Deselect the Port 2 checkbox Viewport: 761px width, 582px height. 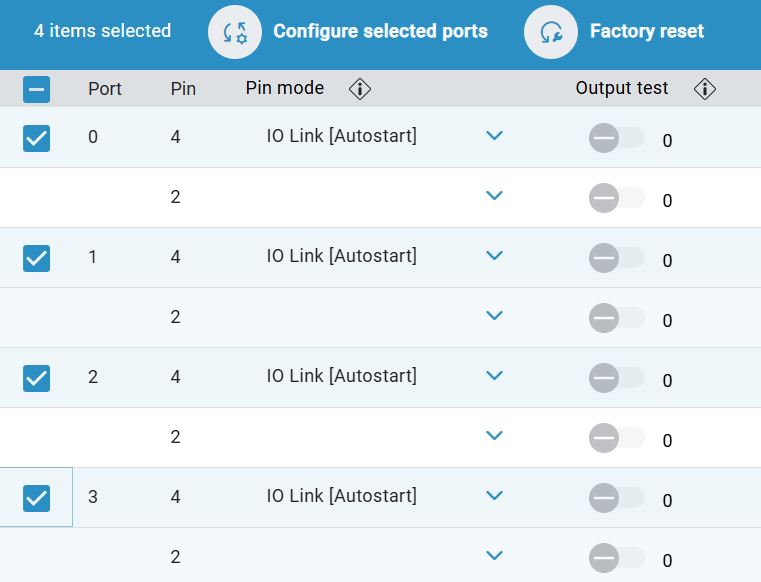point(36,378)
